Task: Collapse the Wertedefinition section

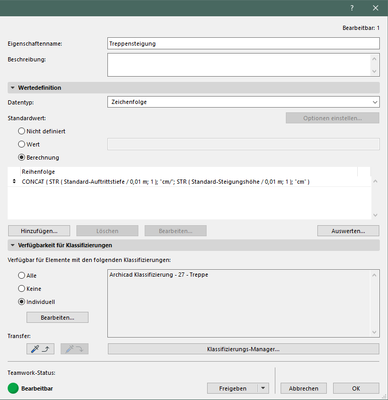Action: point(12,88)
